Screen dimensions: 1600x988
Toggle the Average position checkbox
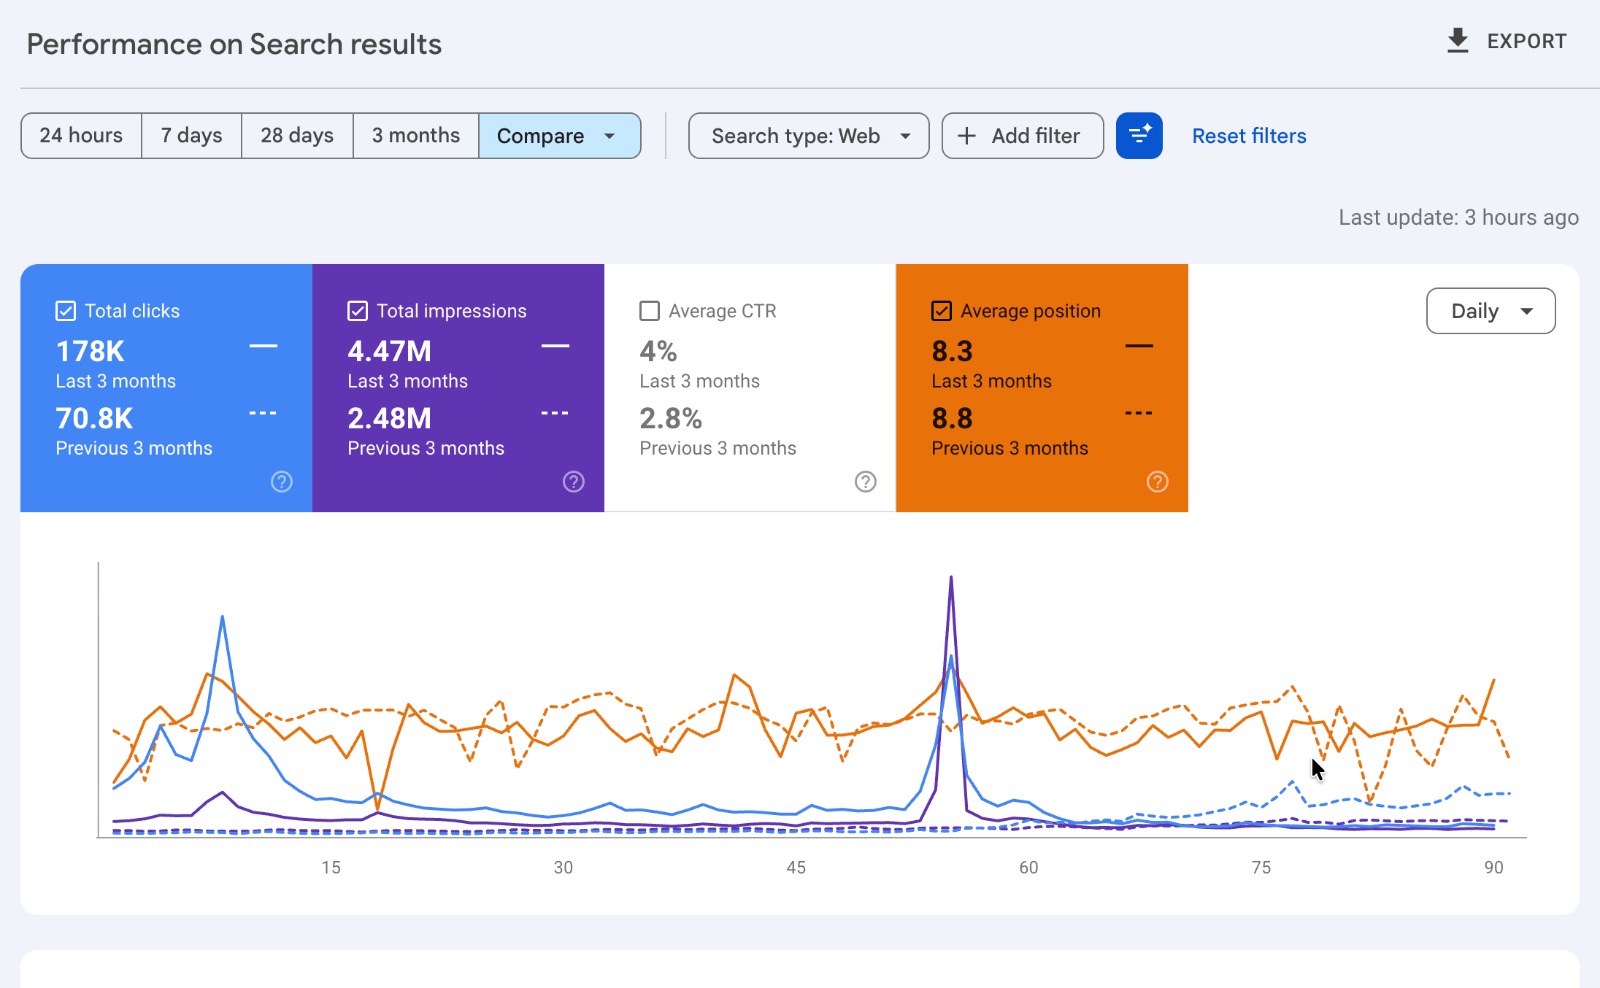click(x=942, y=311)
